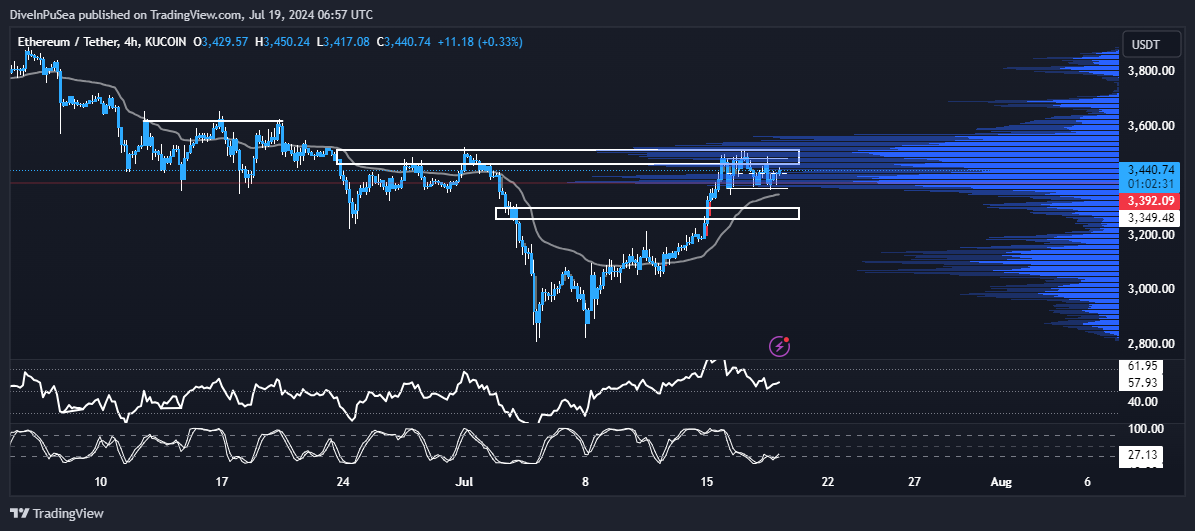
Task: Click the 01:02:31 bar countdown
Action: 1151,184
